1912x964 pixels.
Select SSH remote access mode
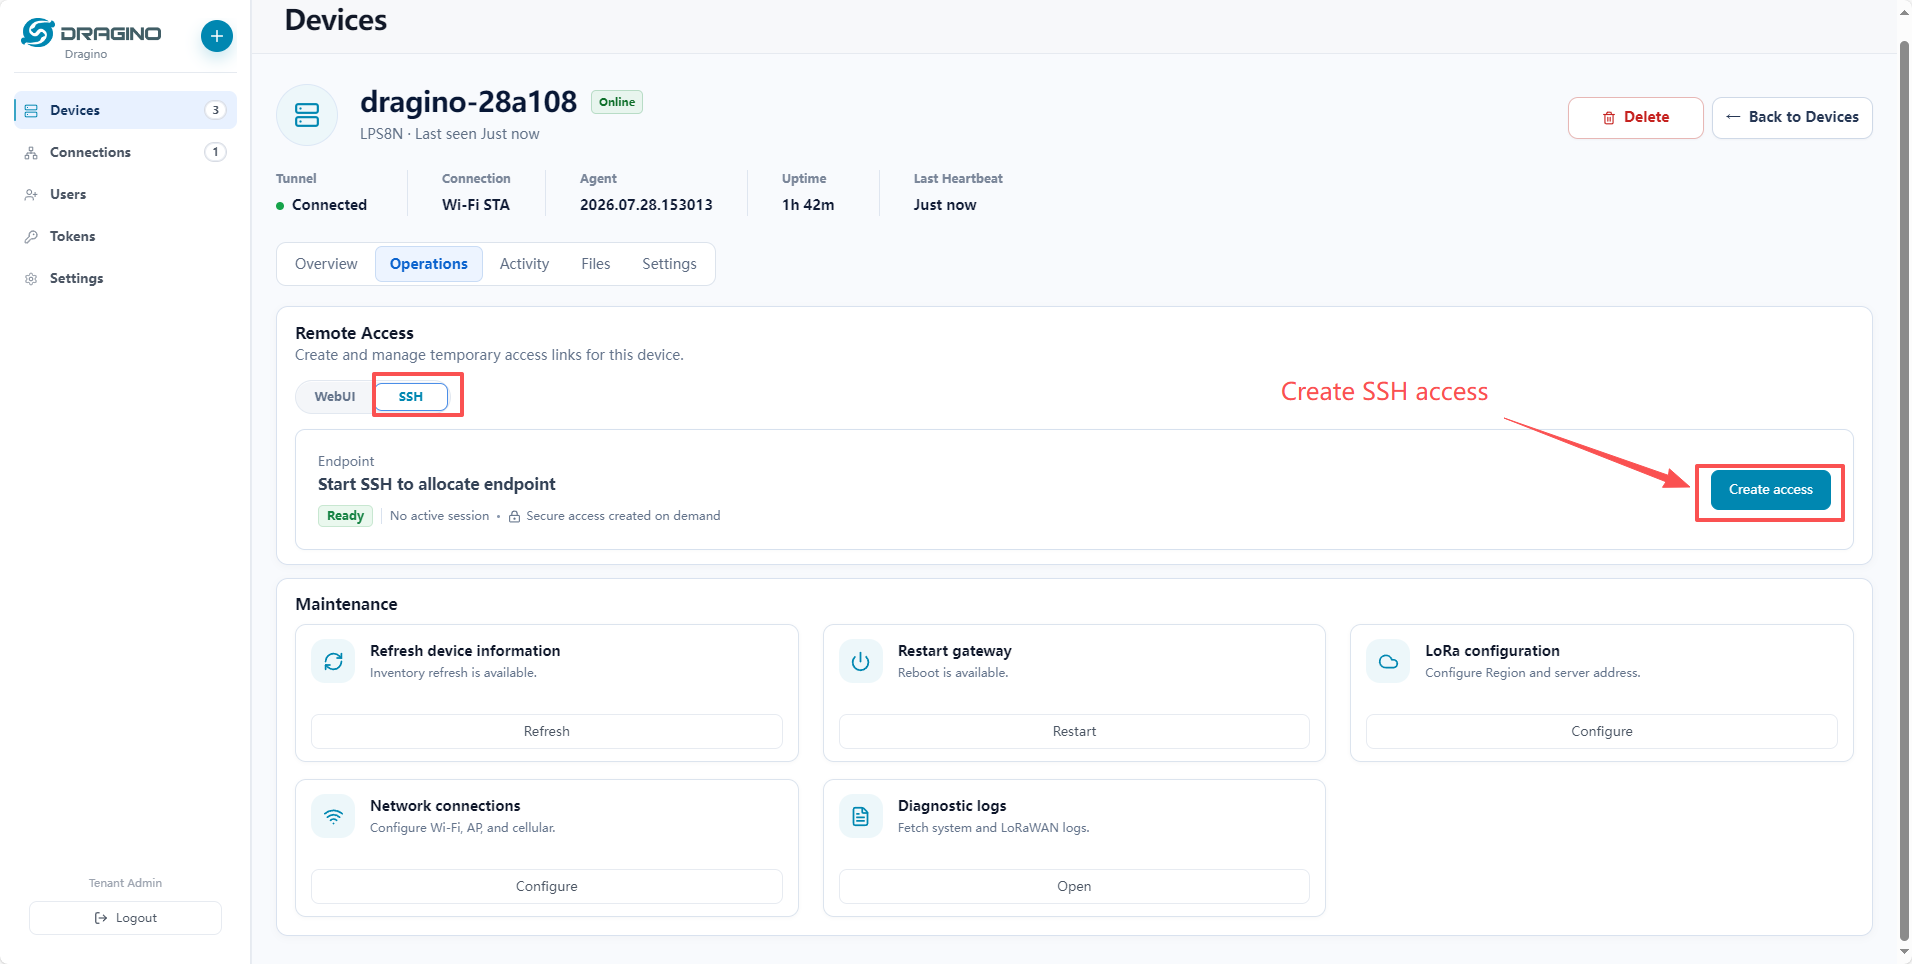[411, 397]
